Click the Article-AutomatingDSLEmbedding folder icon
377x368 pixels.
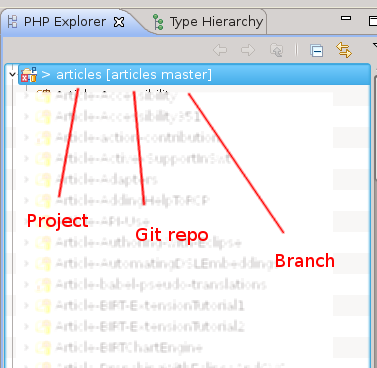pos(43,263)
